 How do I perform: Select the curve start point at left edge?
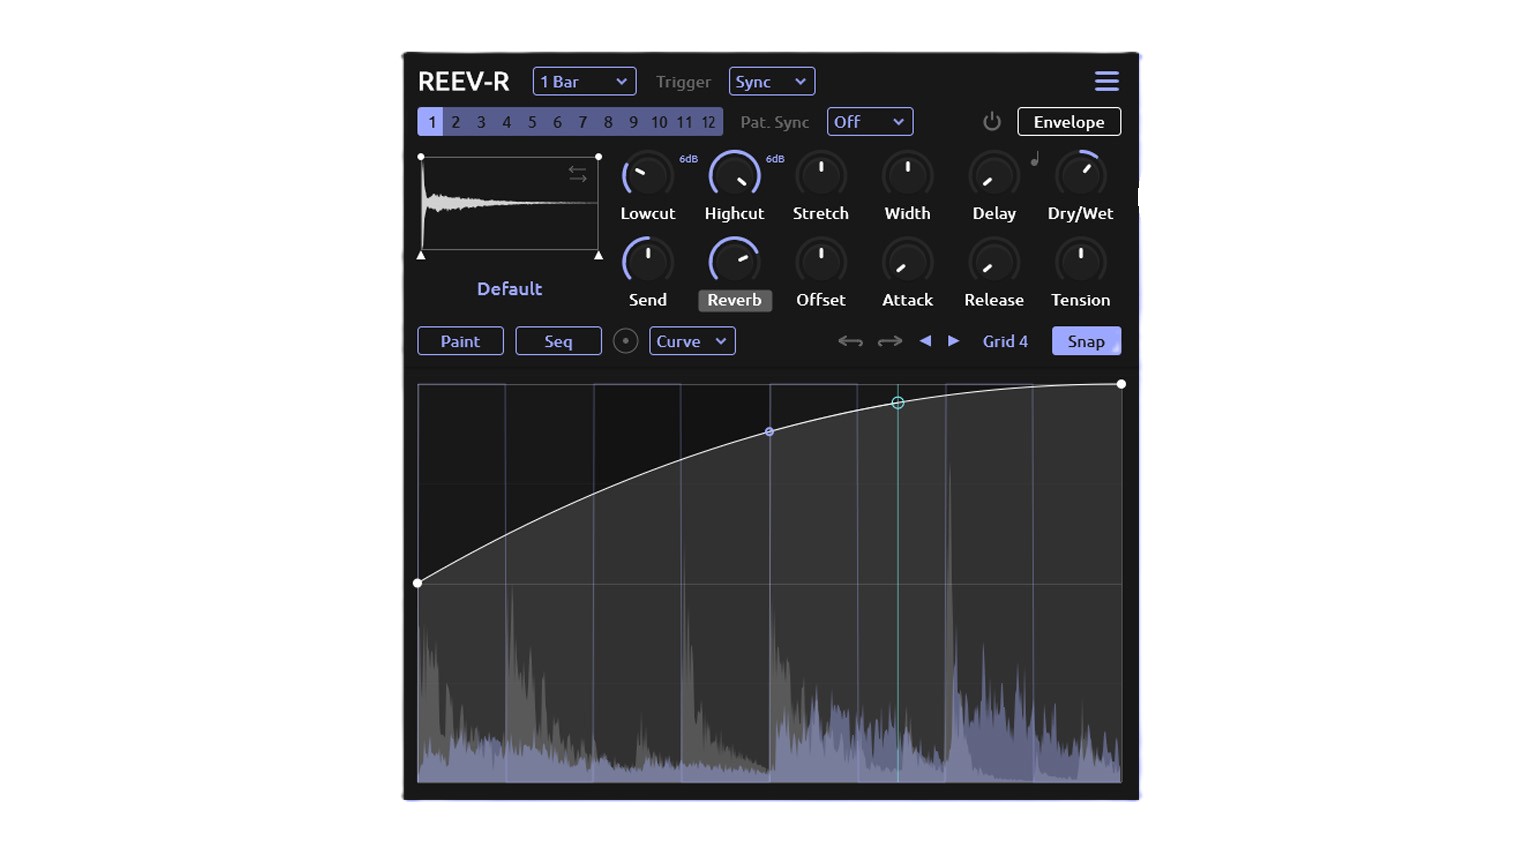click(418, 583)
